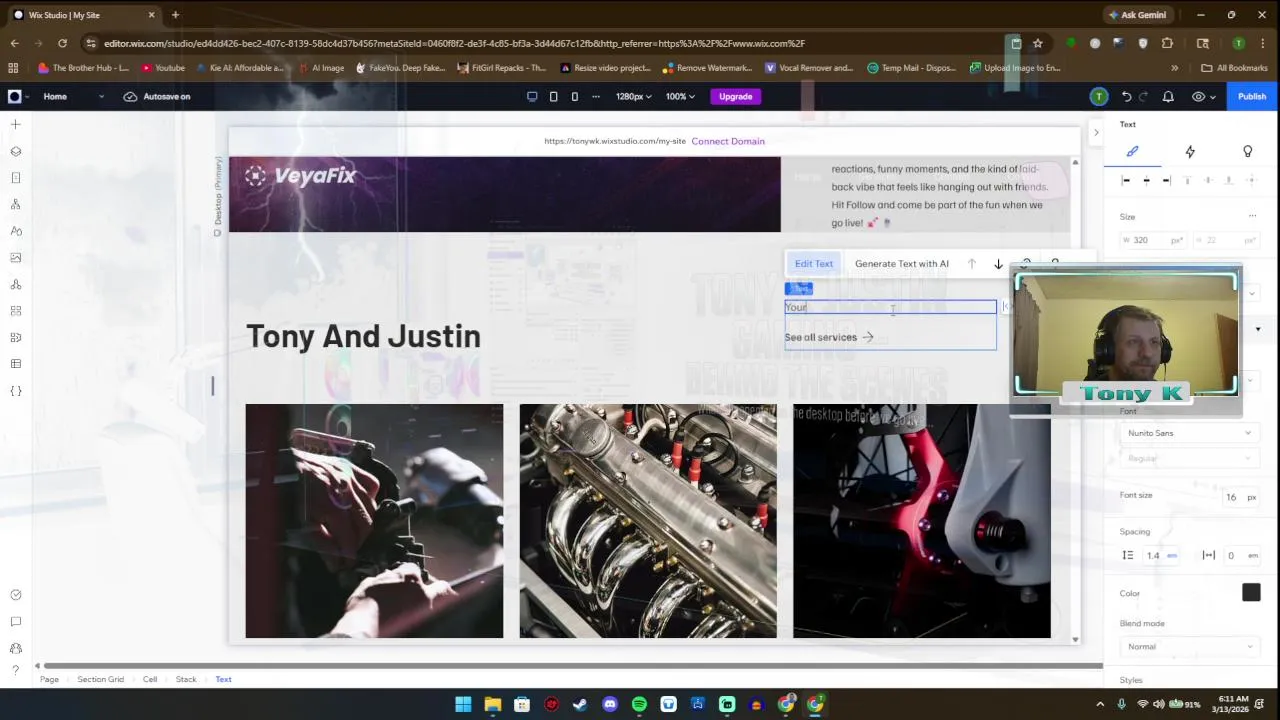Open the CMS table icon in sidebar
Image resolution: width=1280 pixels, height=720 pixels.
pos(16,364)
